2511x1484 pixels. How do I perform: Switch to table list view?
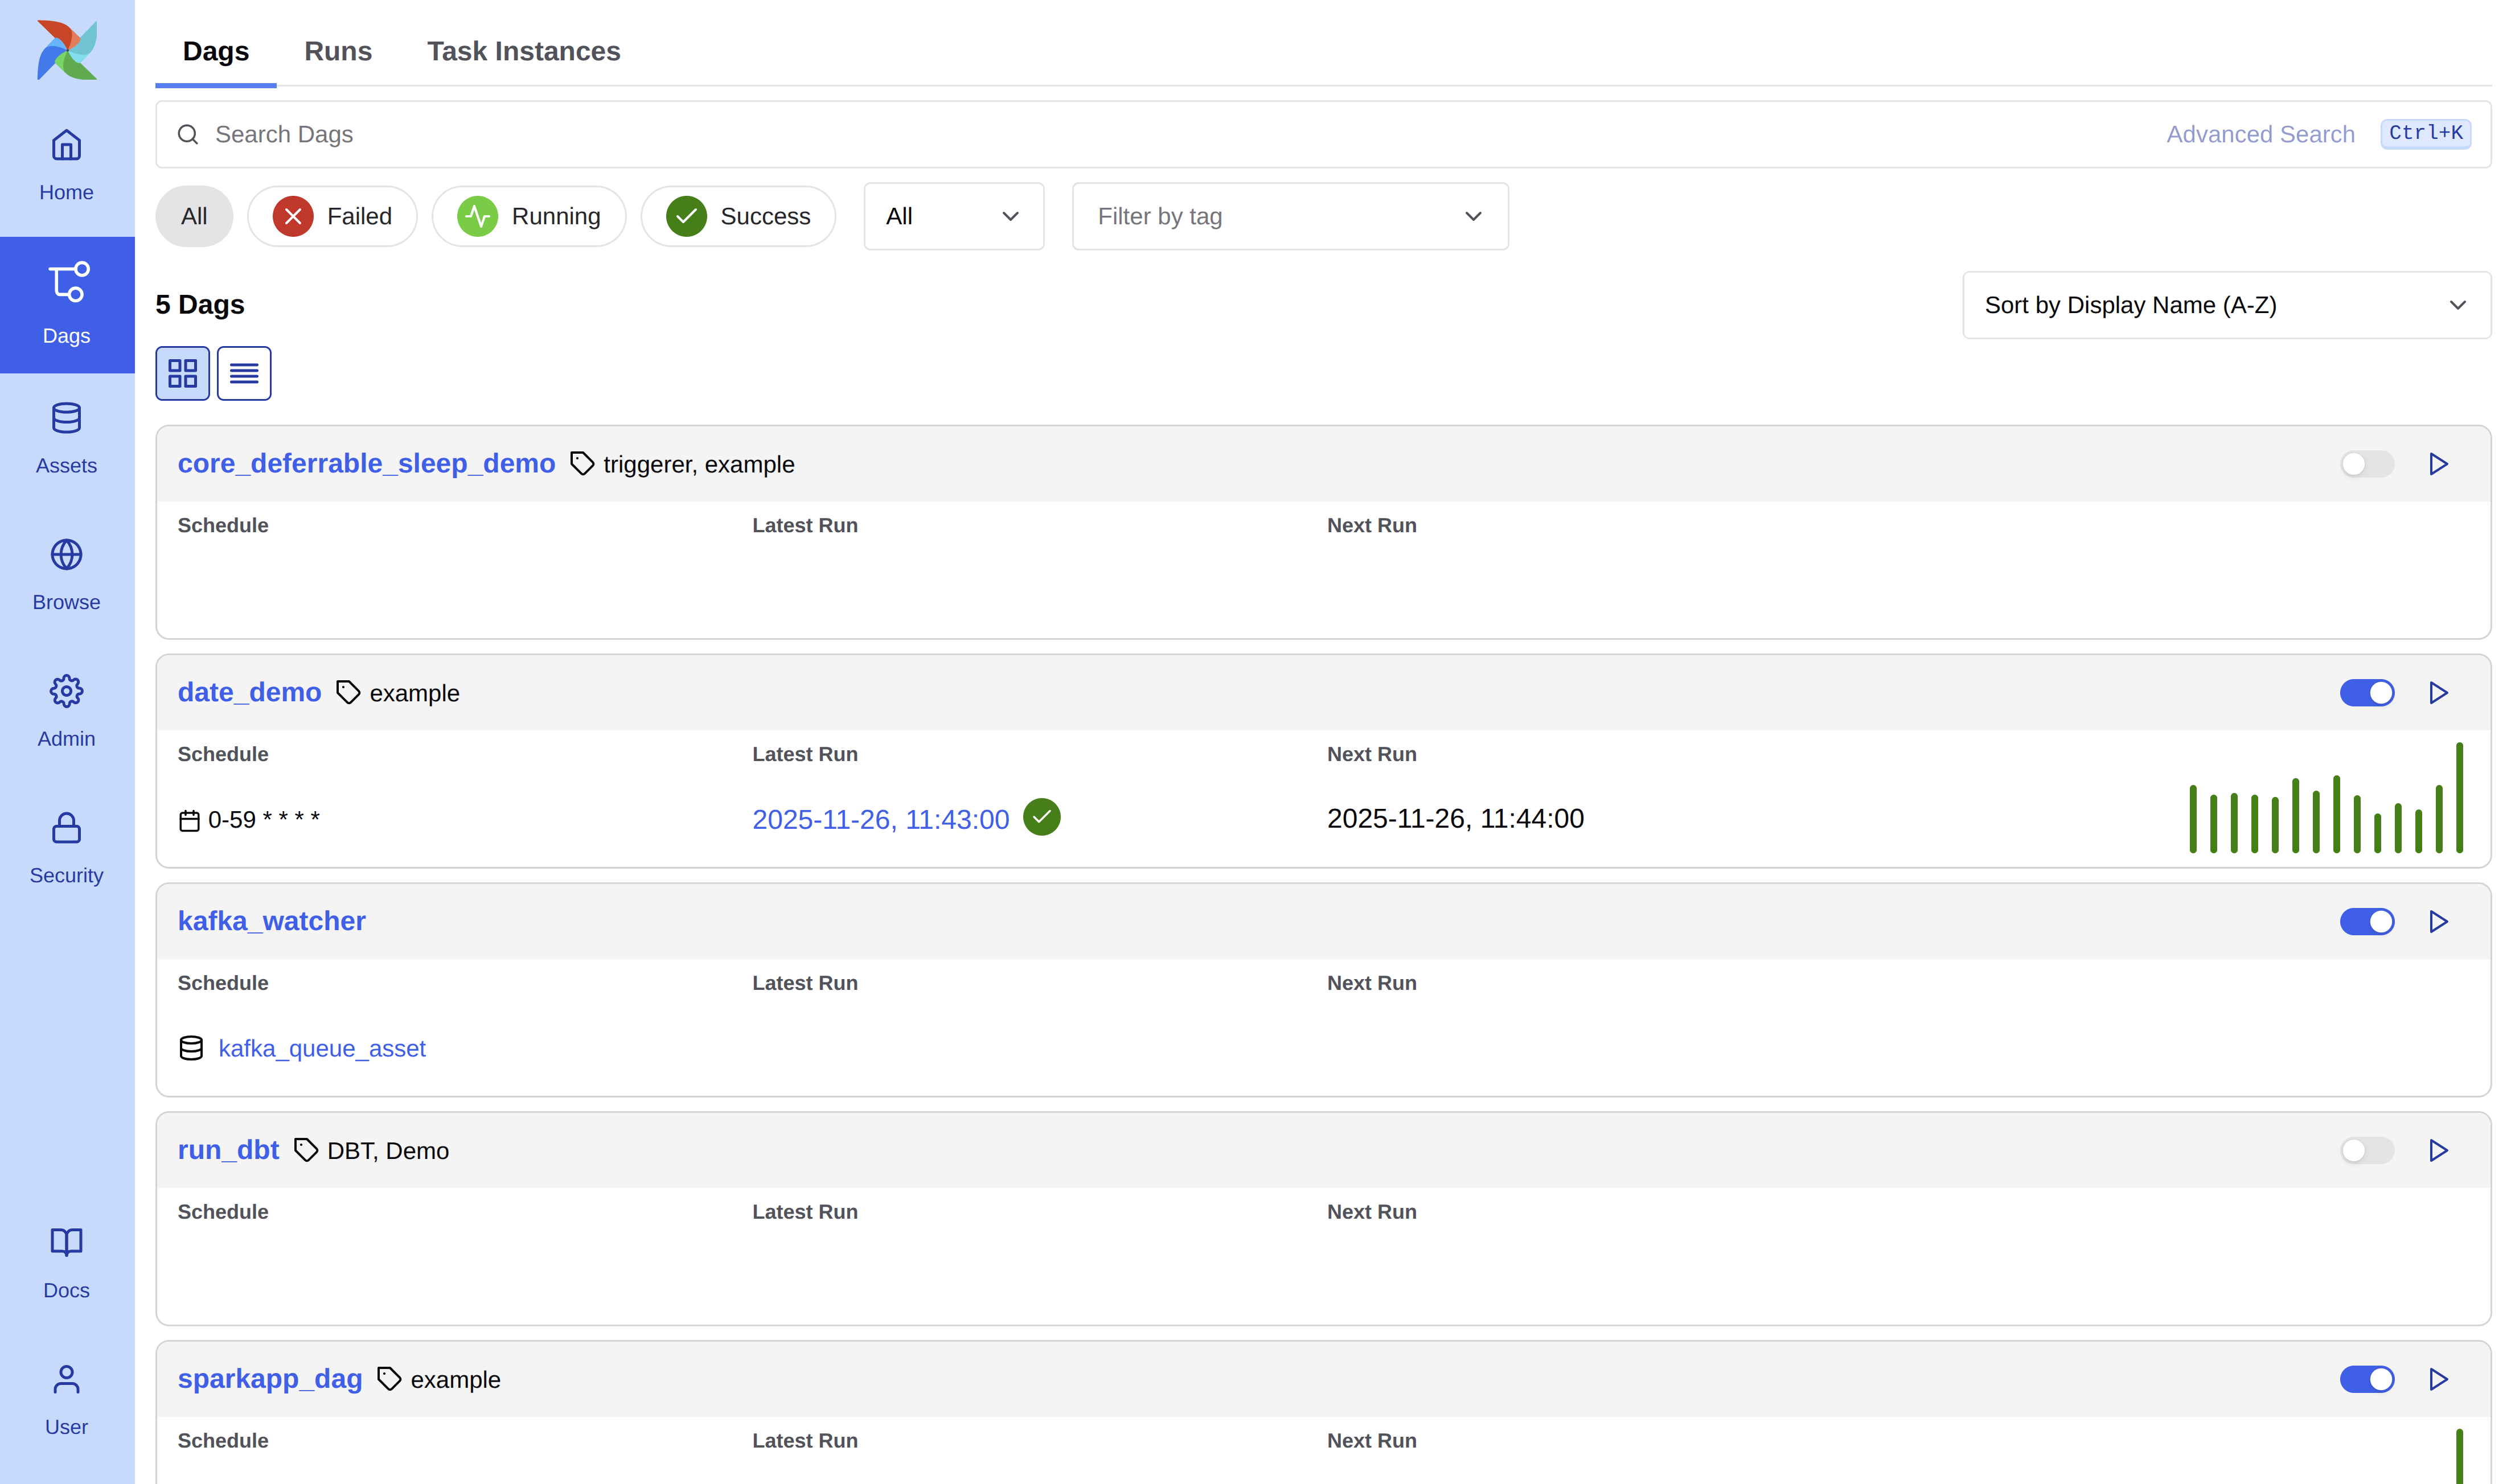244,373
